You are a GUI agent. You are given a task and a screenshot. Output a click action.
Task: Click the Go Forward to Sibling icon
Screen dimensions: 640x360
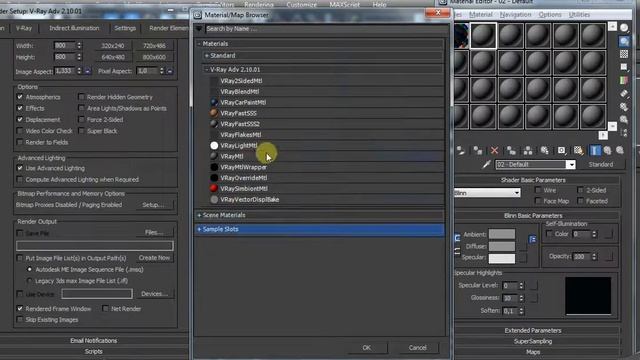pos(620,151)
